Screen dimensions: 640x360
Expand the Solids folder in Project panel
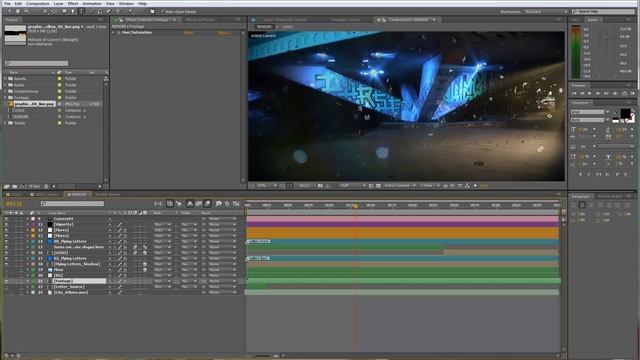pyautogui.click(x=5, y=123)
